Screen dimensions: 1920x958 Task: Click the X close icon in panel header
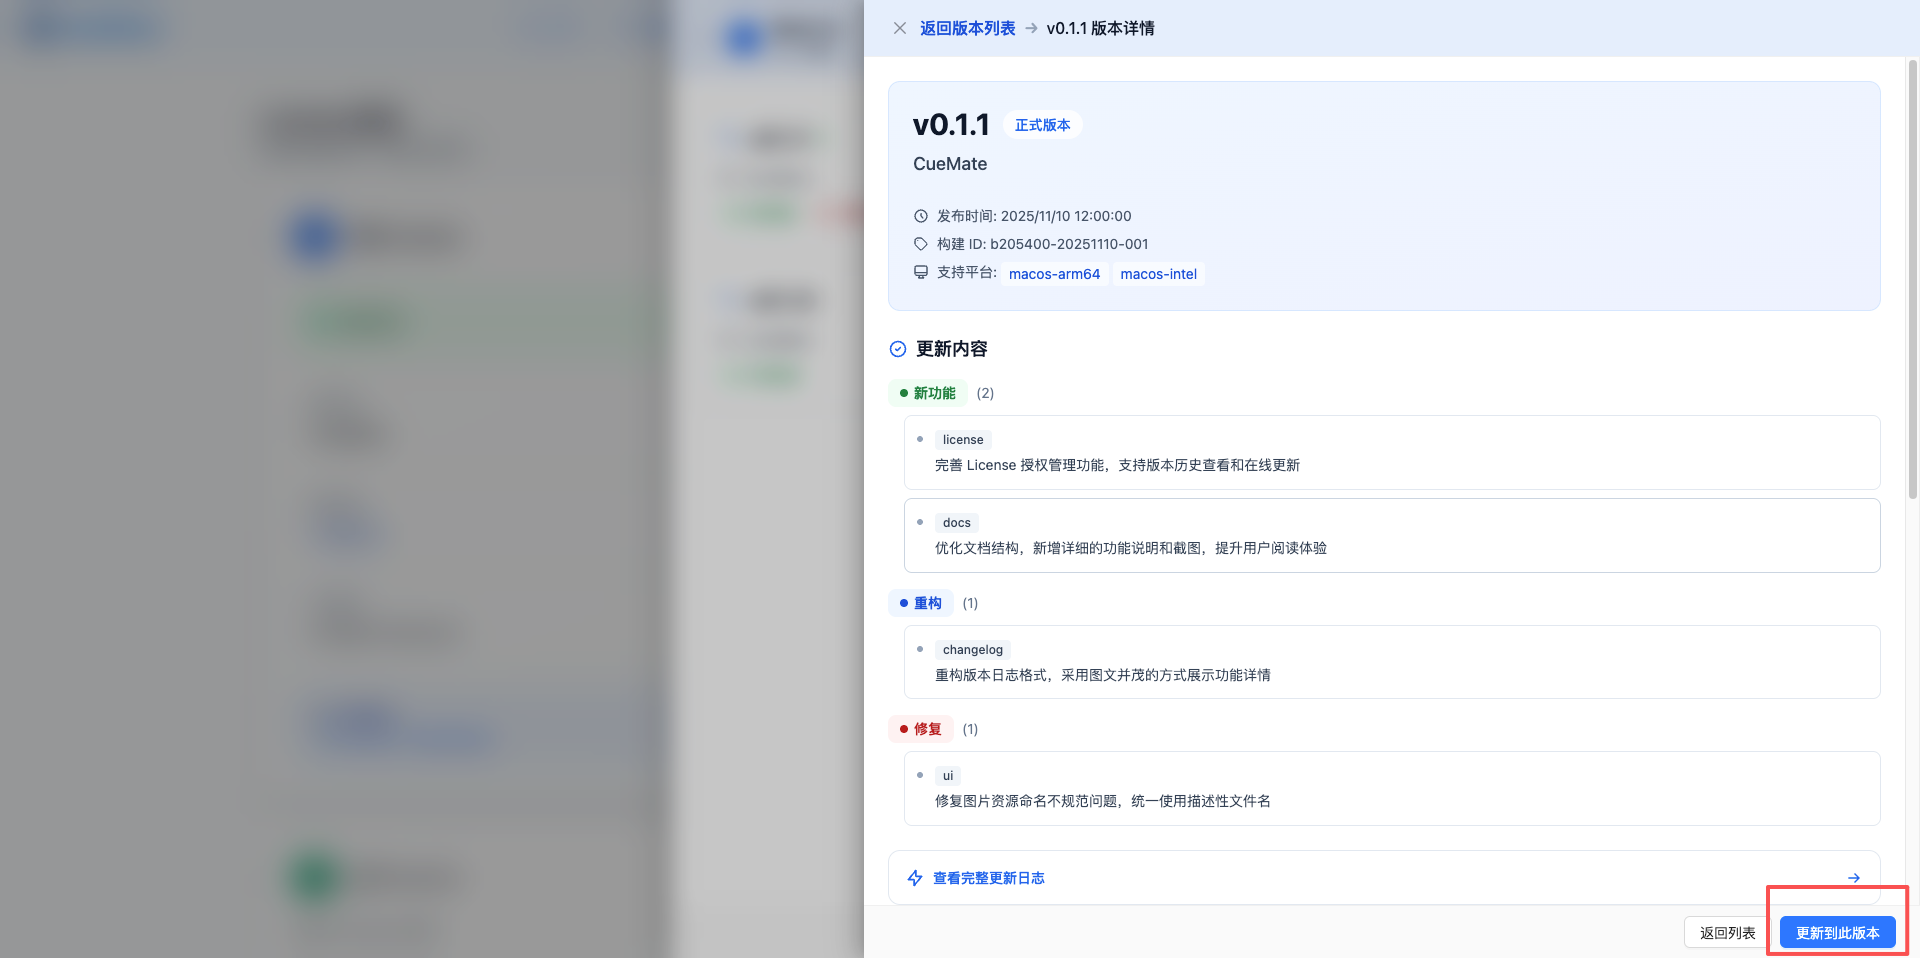899,28
